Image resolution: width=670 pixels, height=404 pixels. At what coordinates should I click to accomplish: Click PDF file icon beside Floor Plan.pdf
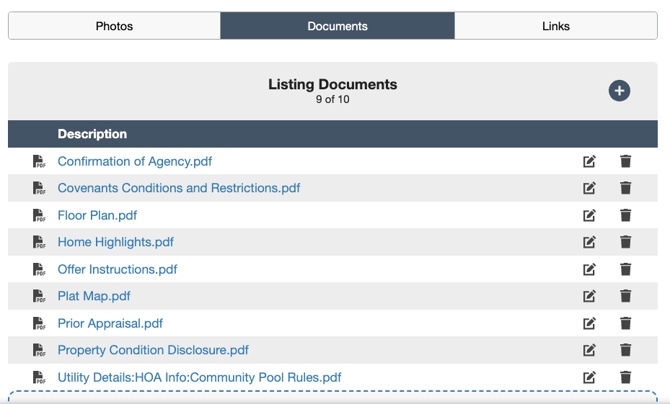[x=39, y=215]
